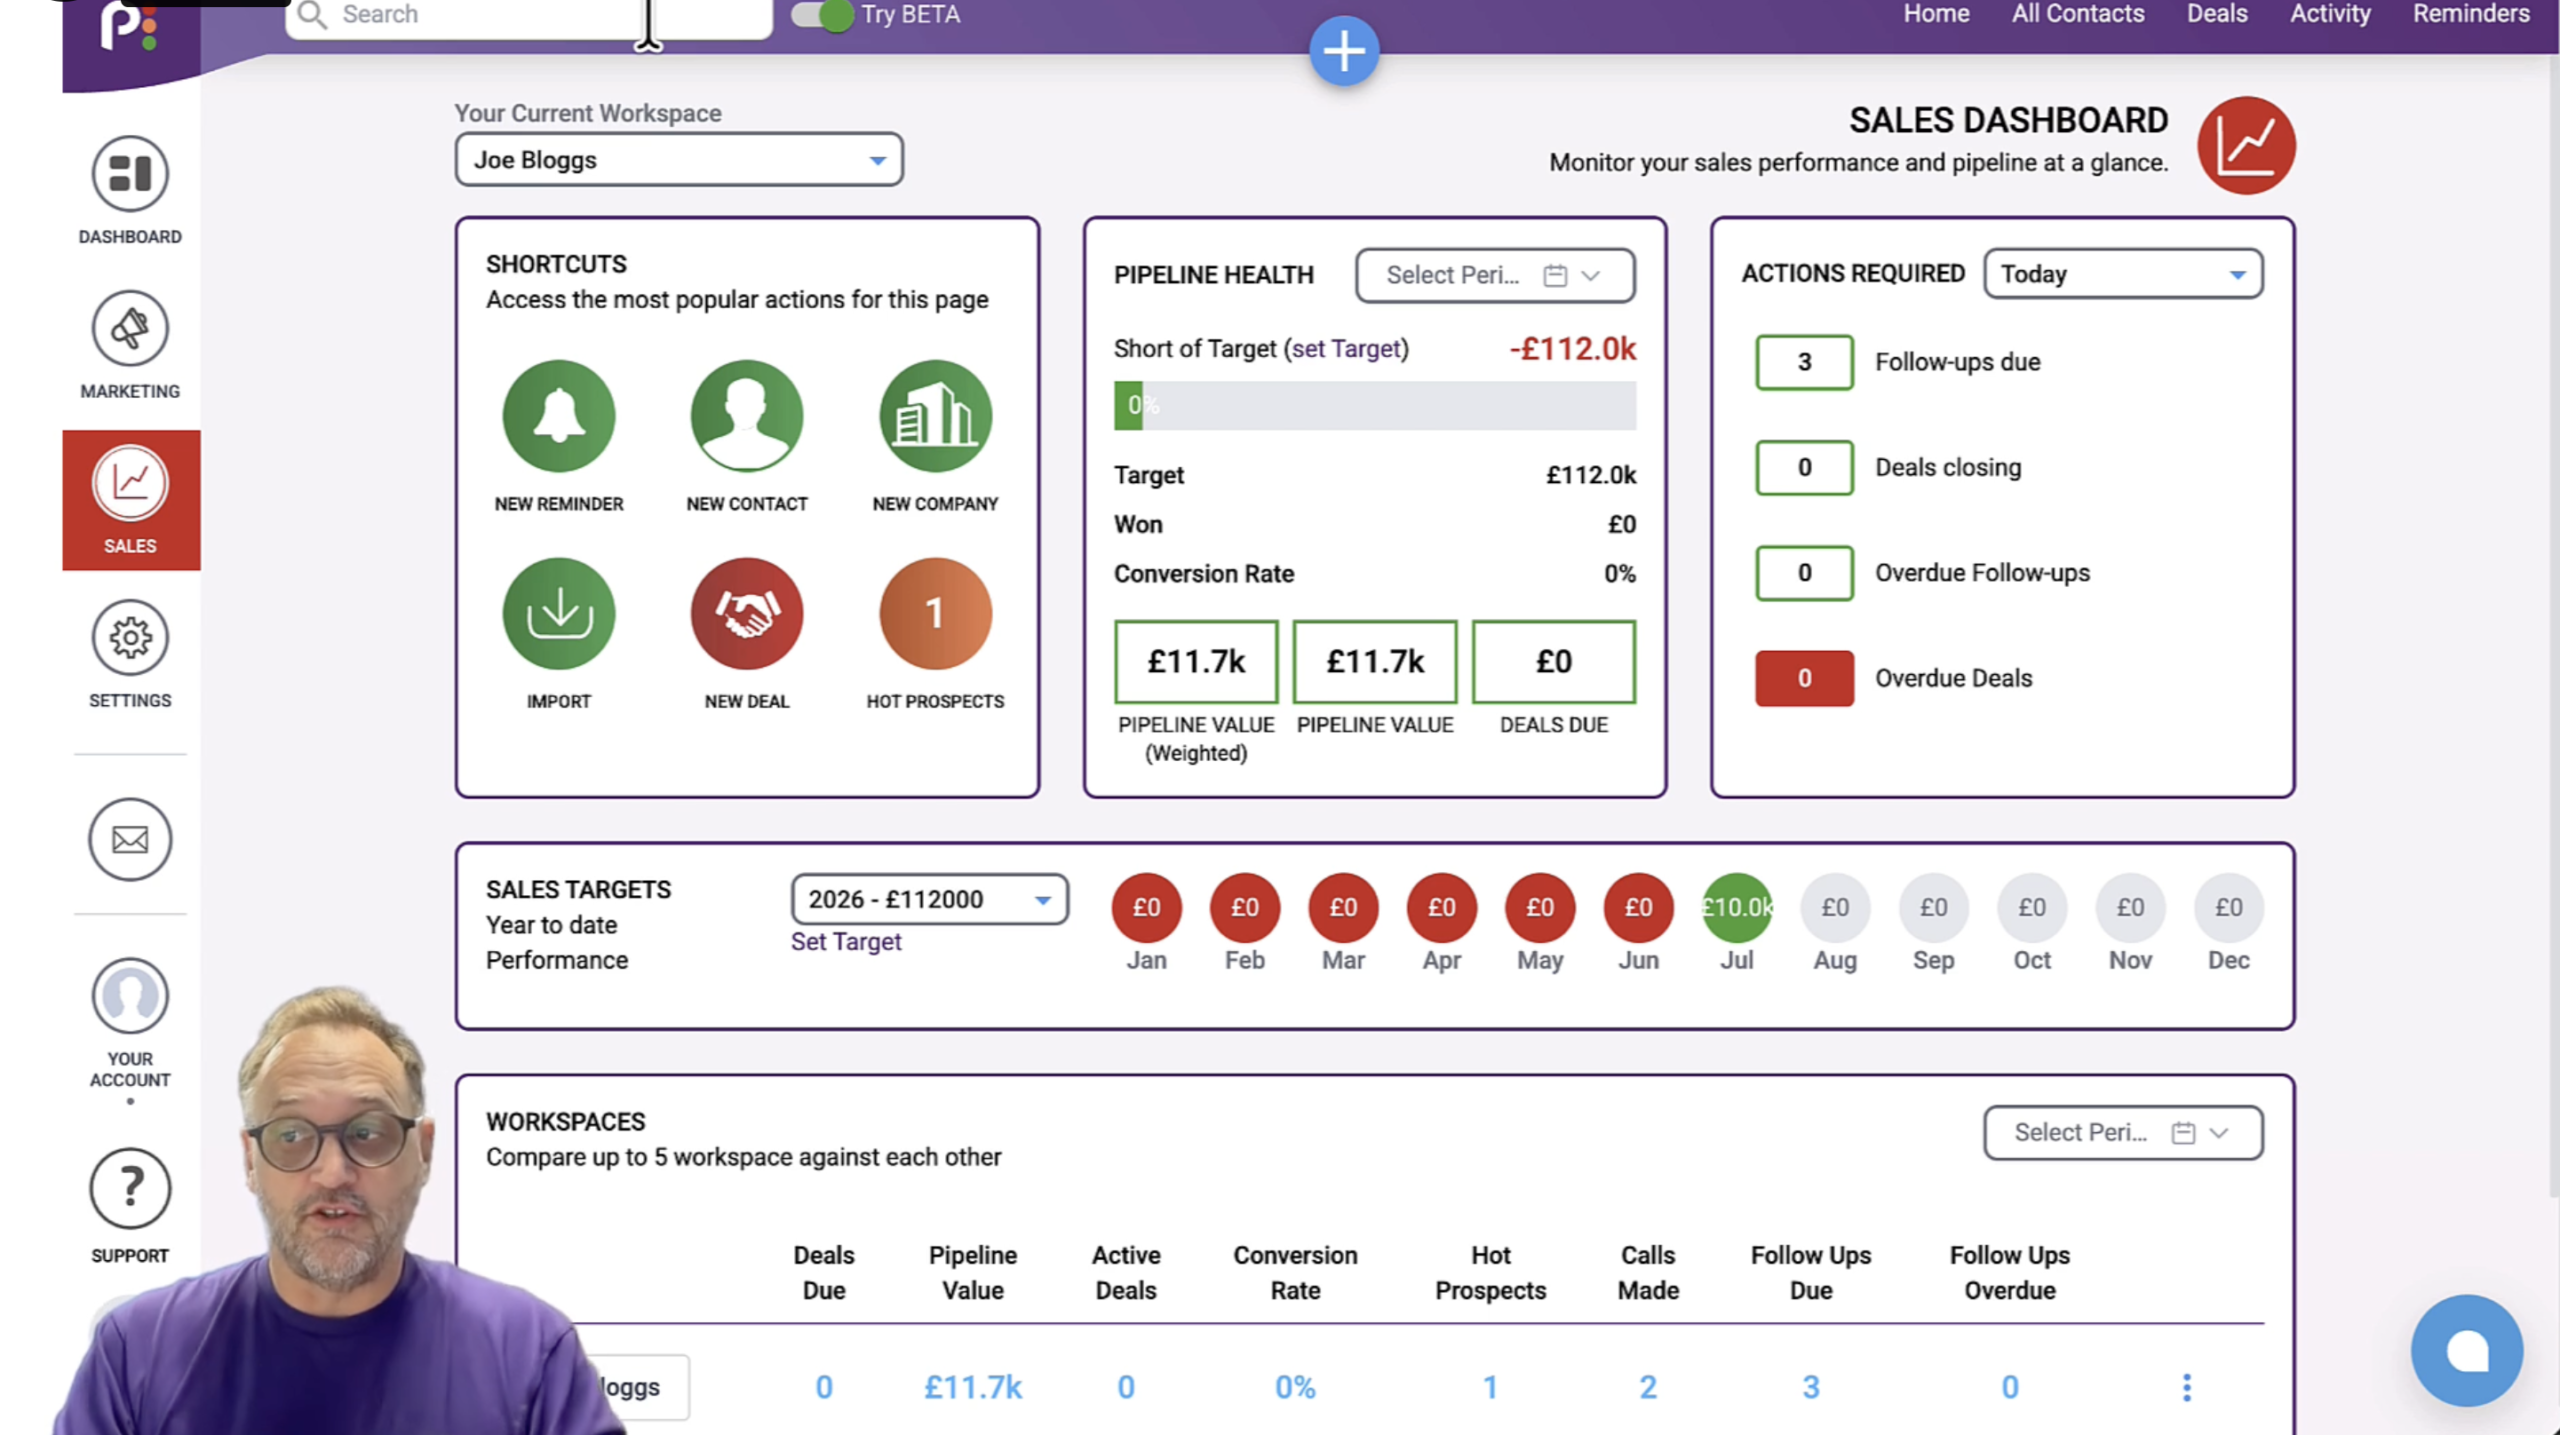This screenshot has width=2560, height=1435.
Task: Expand the Joe Bloggs workspace dropdown
Action: (679, 160)
